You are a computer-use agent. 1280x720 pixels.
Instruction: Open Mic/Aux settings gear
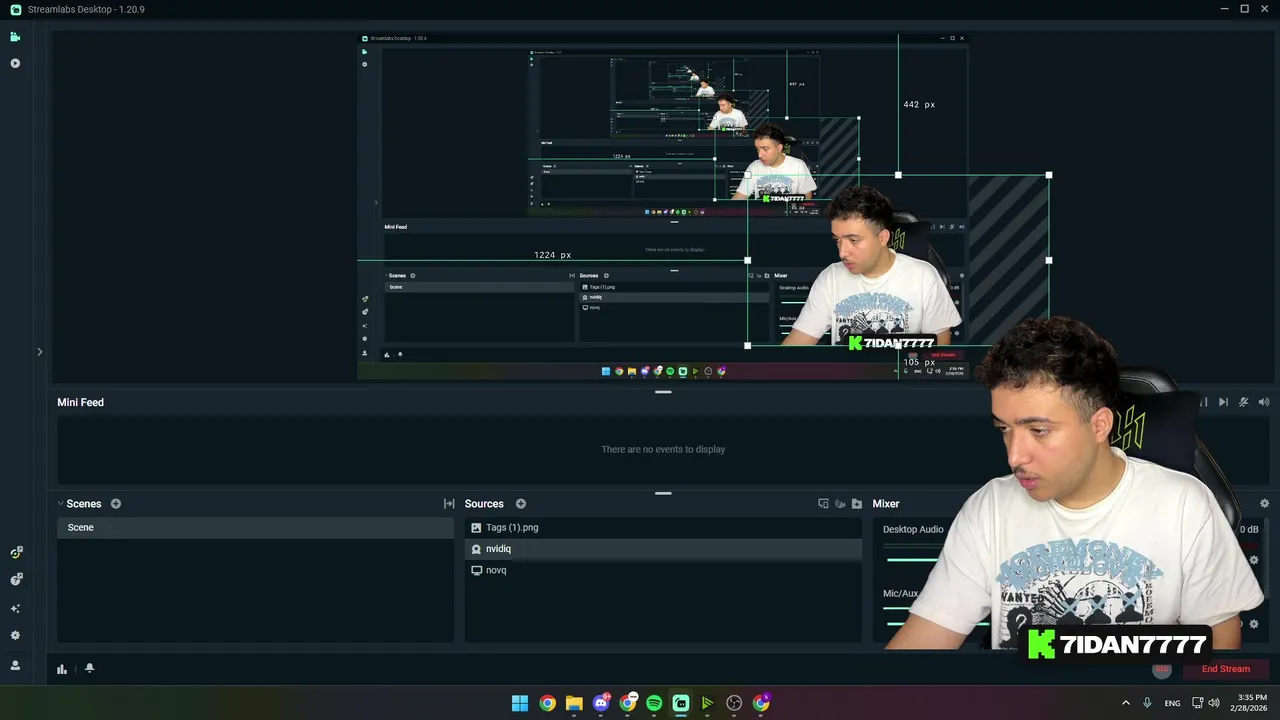point(1254,624)
